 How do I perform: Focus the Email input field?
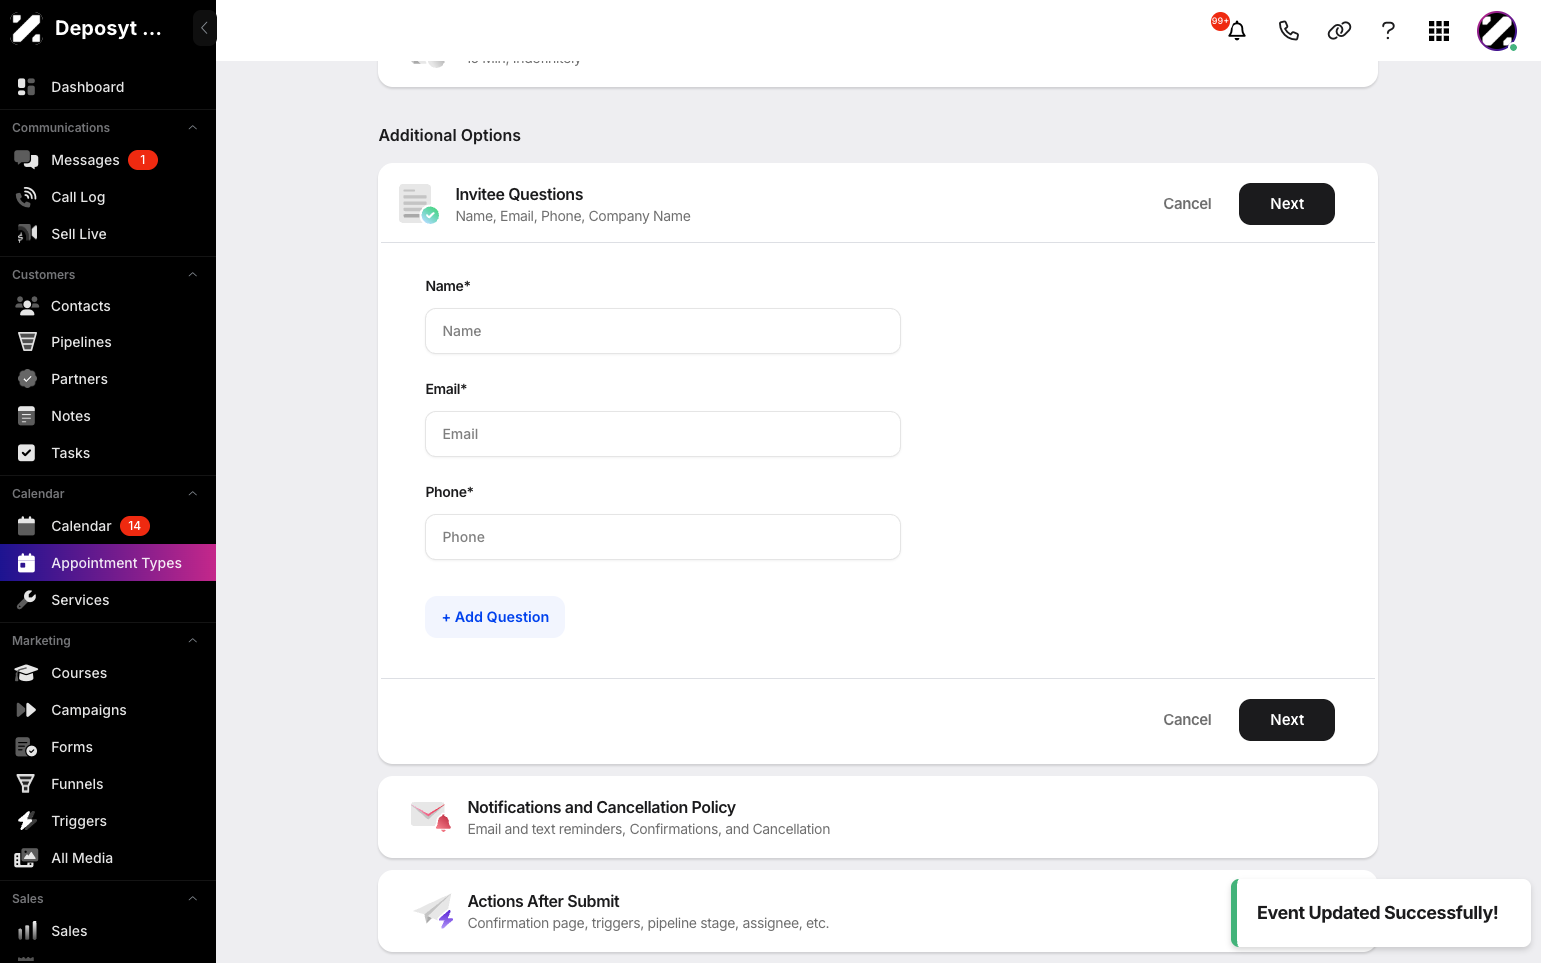(663, 434)
